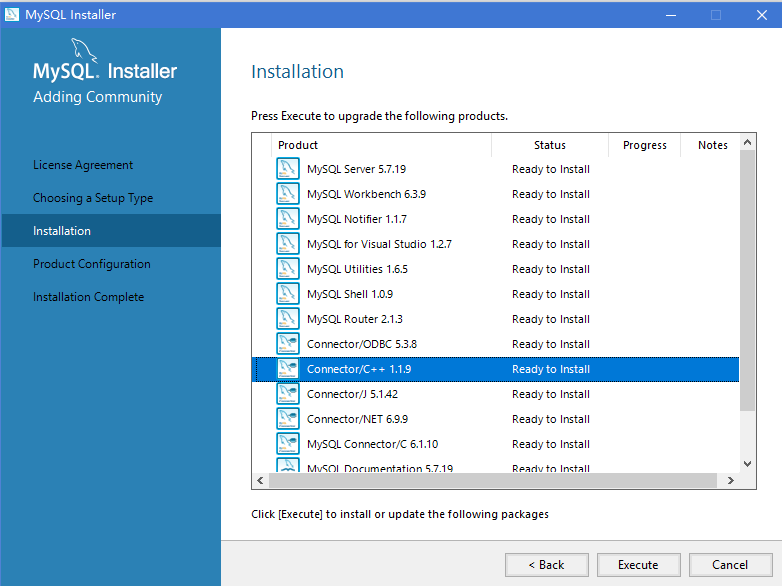
Task: Select Connector/J 5.1.42 text
Action: 353,394
